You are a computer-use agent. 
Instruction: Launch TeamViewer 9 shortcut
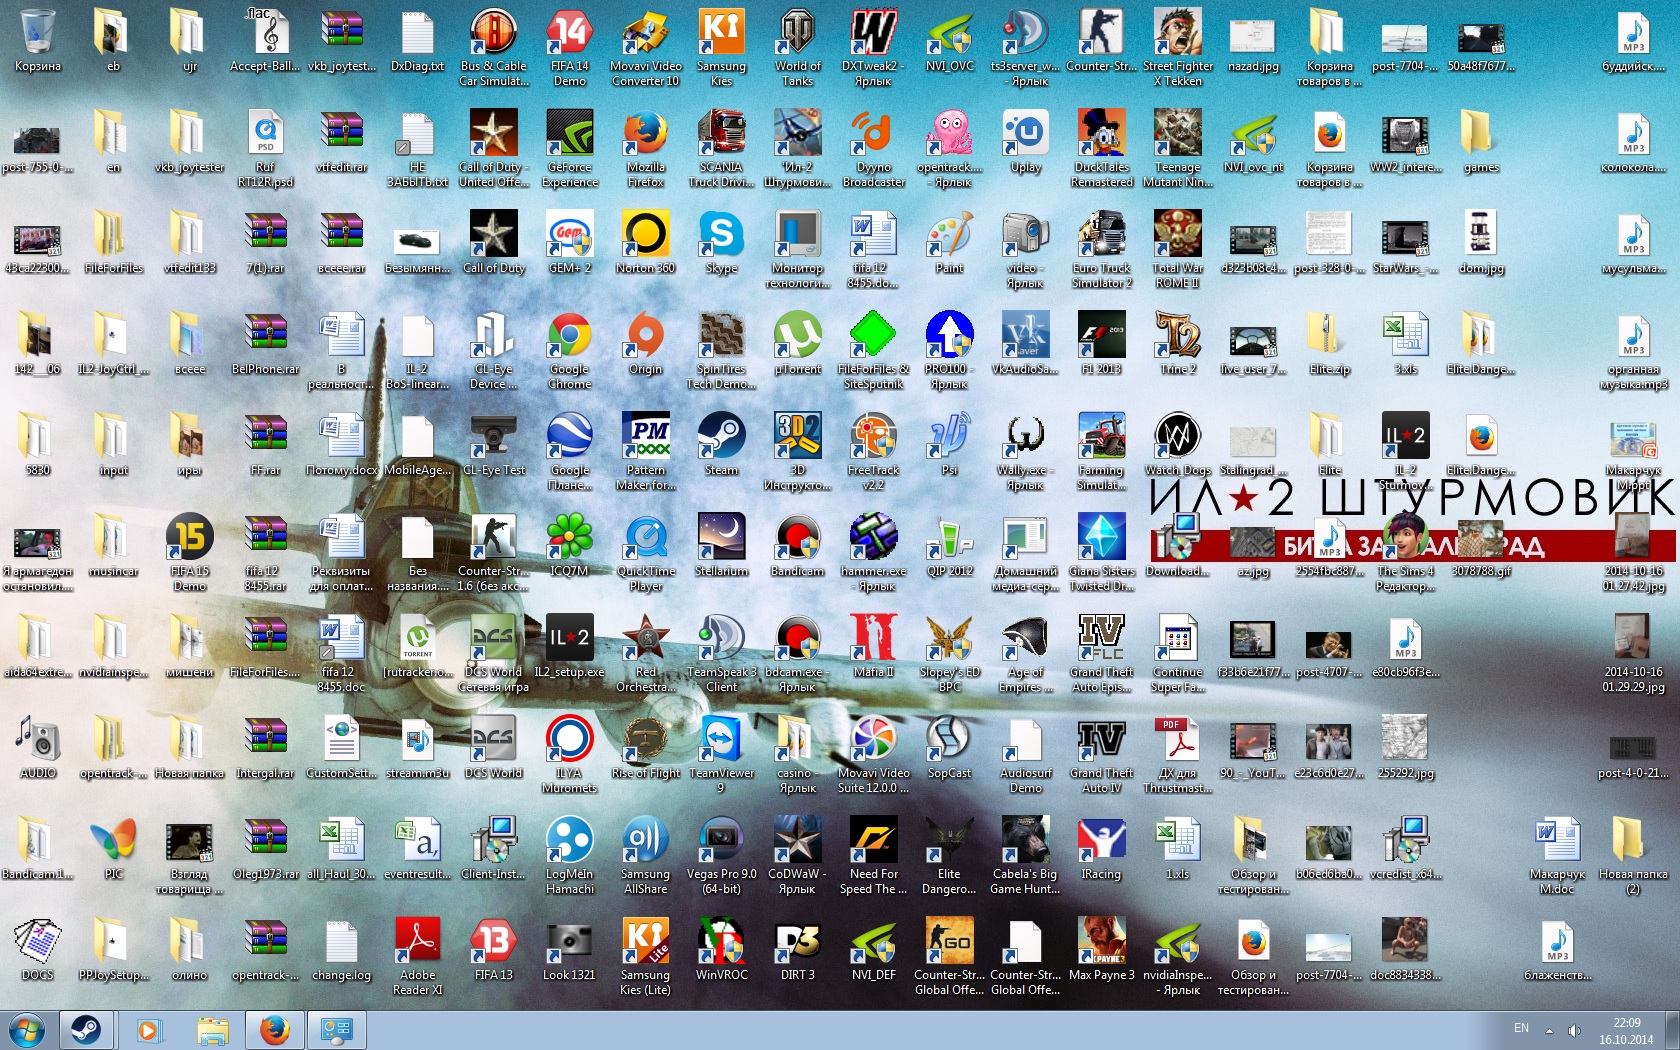721,755
